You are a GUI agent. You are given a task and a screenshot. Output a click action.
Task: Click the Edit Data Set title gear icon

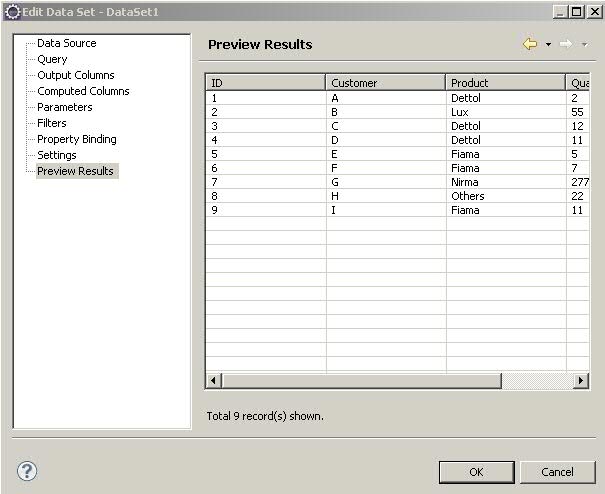pos(13,12)
